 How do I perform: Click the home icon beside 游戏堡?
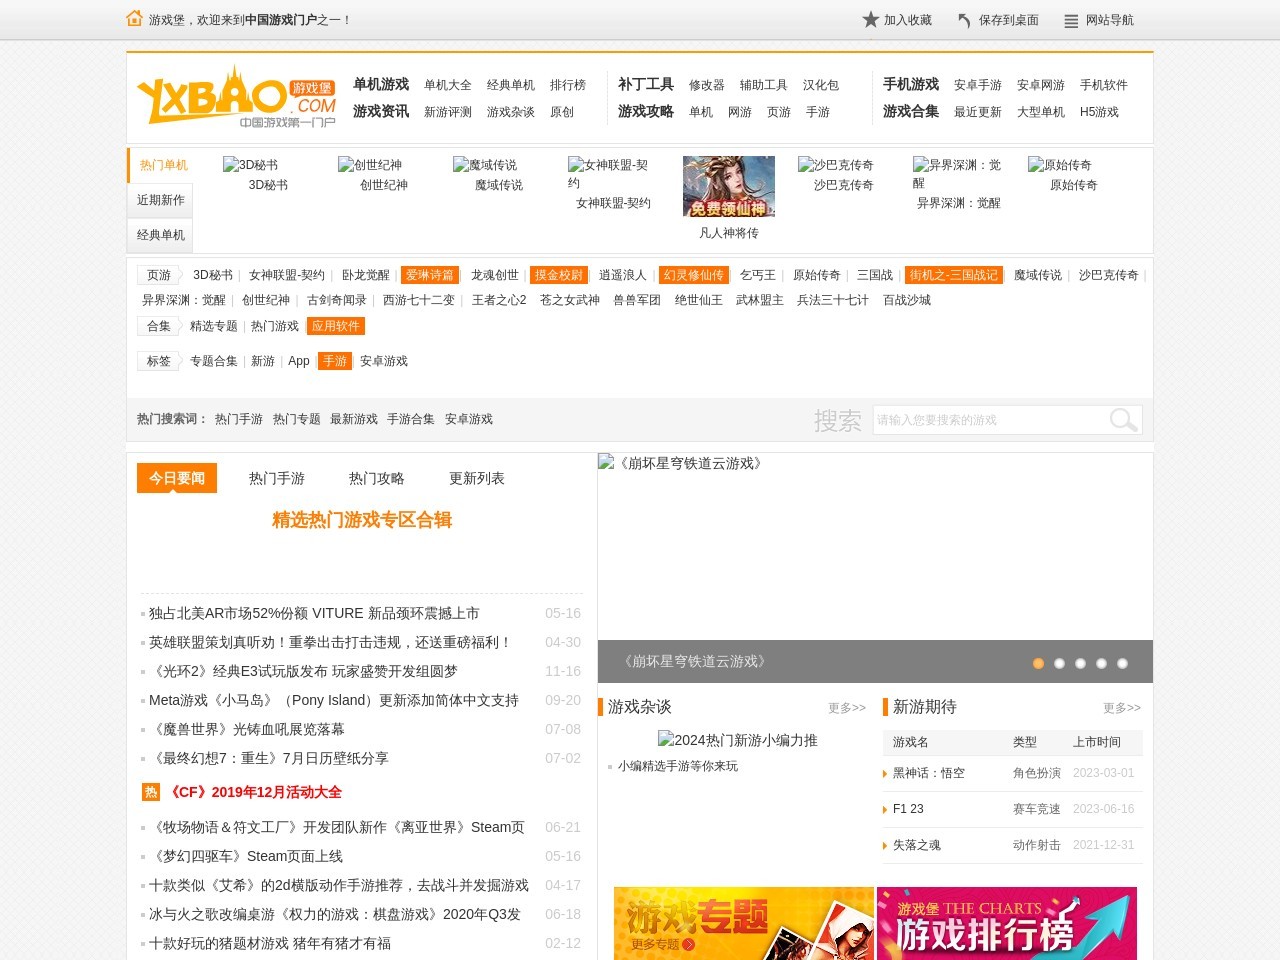pos(134,18)
